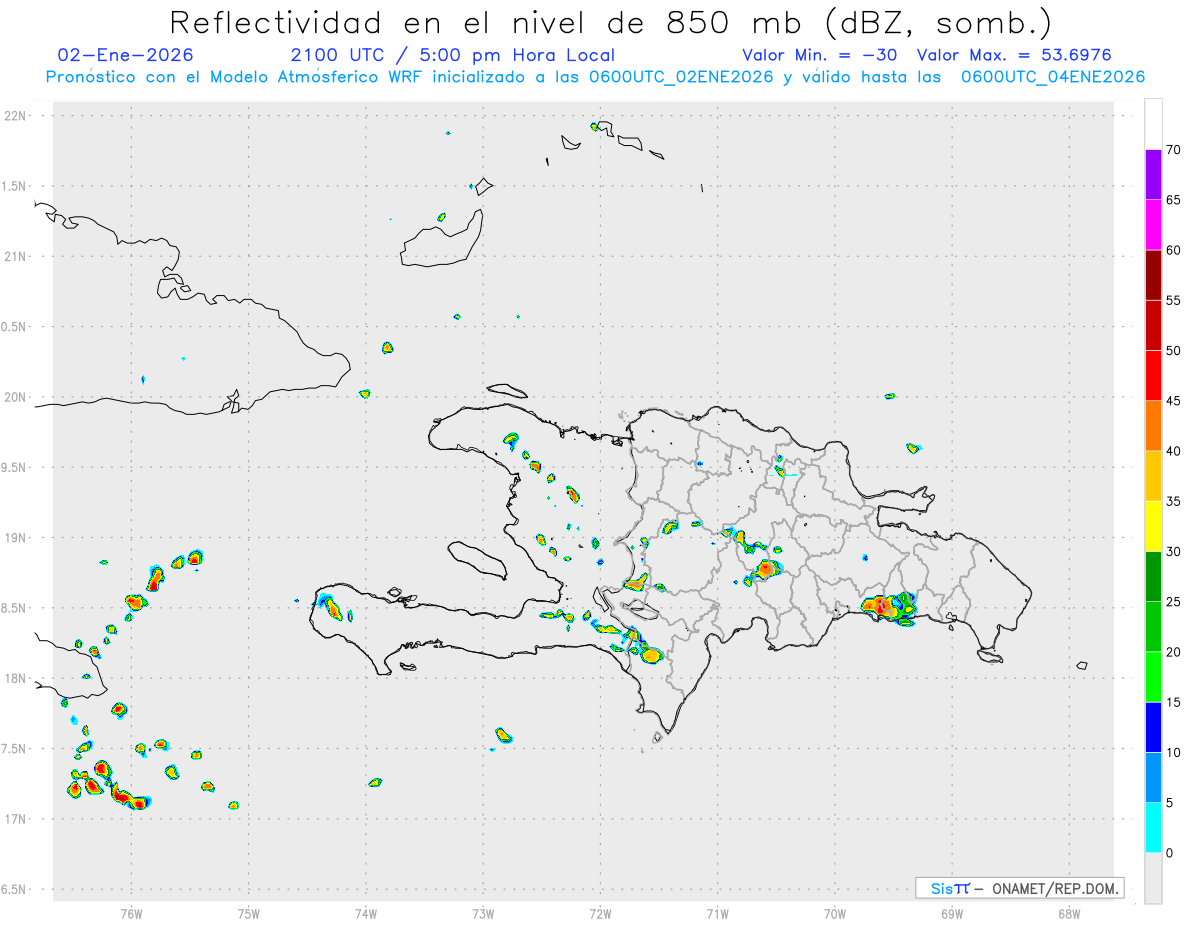Click the colorbar value '15'
Image resolution: width=1200 pixels, height=927 pixels.
click(x=1174, y=702)
